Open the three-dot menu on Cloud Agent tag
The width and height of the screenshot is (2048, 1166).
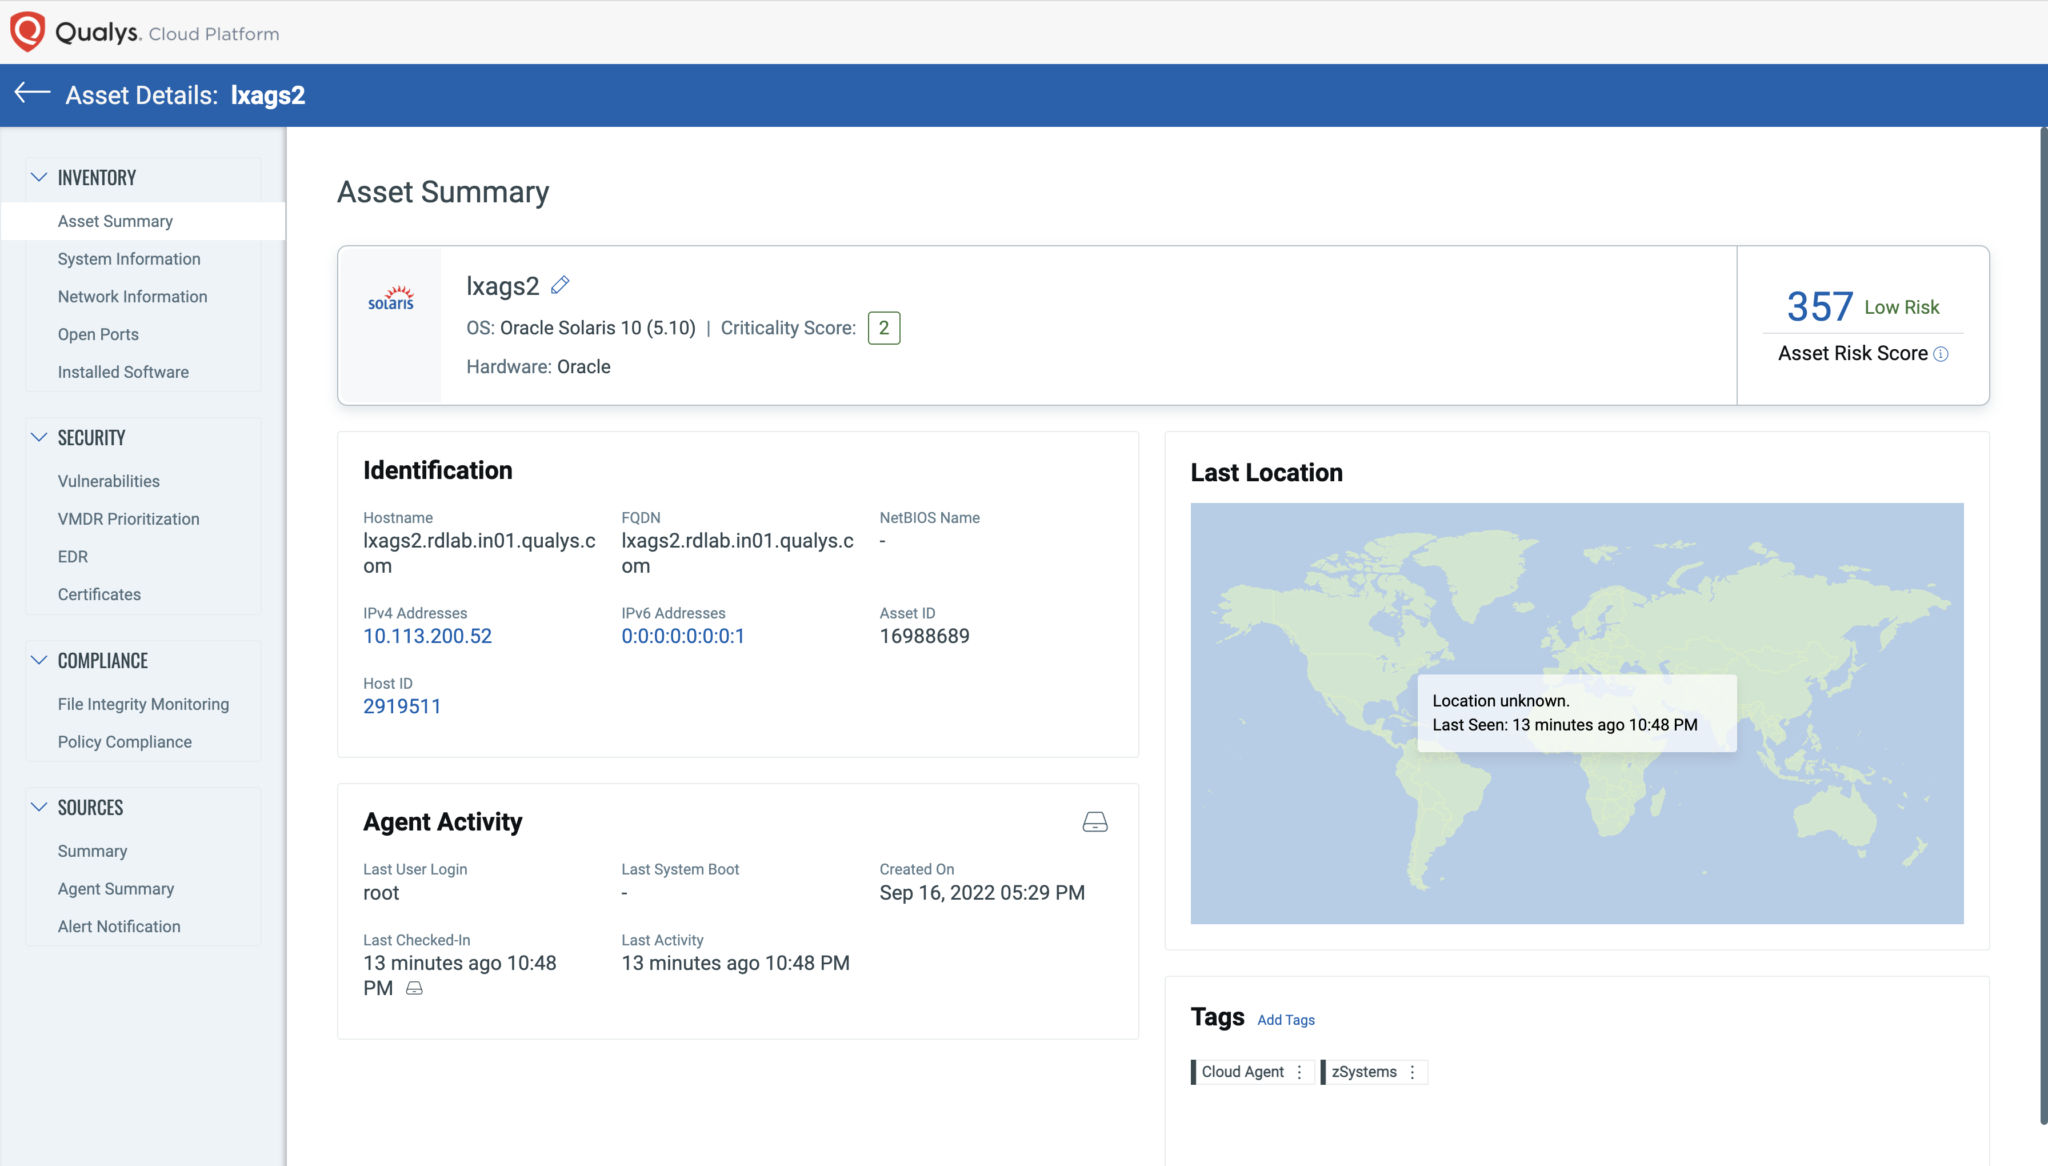(1300, 1071)
